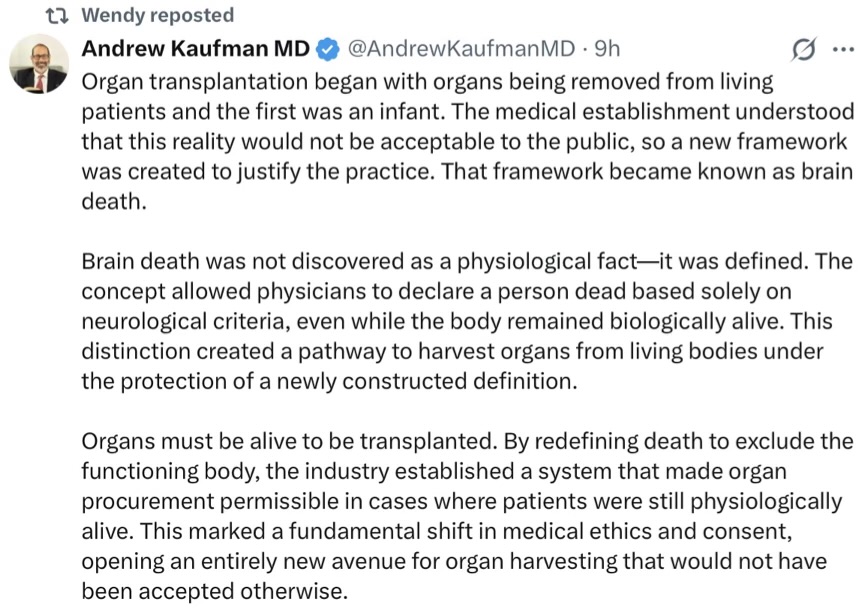Open the "Wendy reposted" label
This screenshot has width=864, height=614.
[157, 15]
